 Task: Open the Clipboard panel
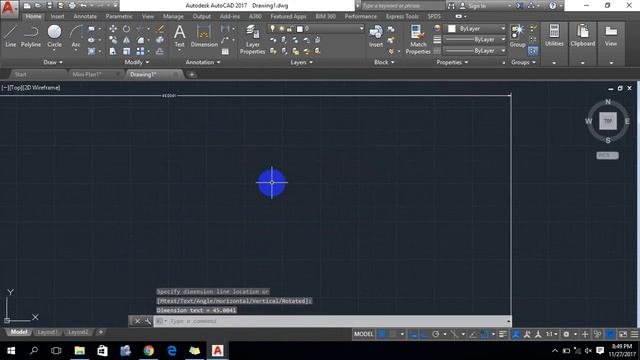coord(582,36)
